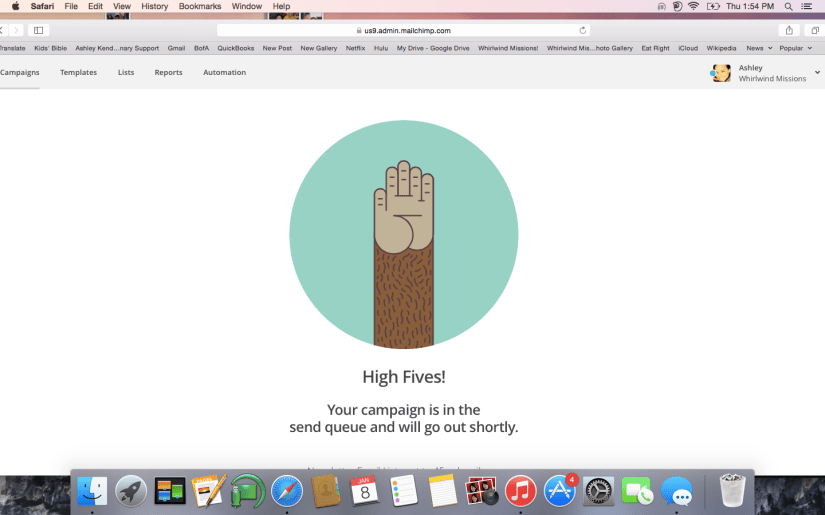The image size is (825, 515).
Task: Open Hulu bookmark
Action: pos(381,48)
